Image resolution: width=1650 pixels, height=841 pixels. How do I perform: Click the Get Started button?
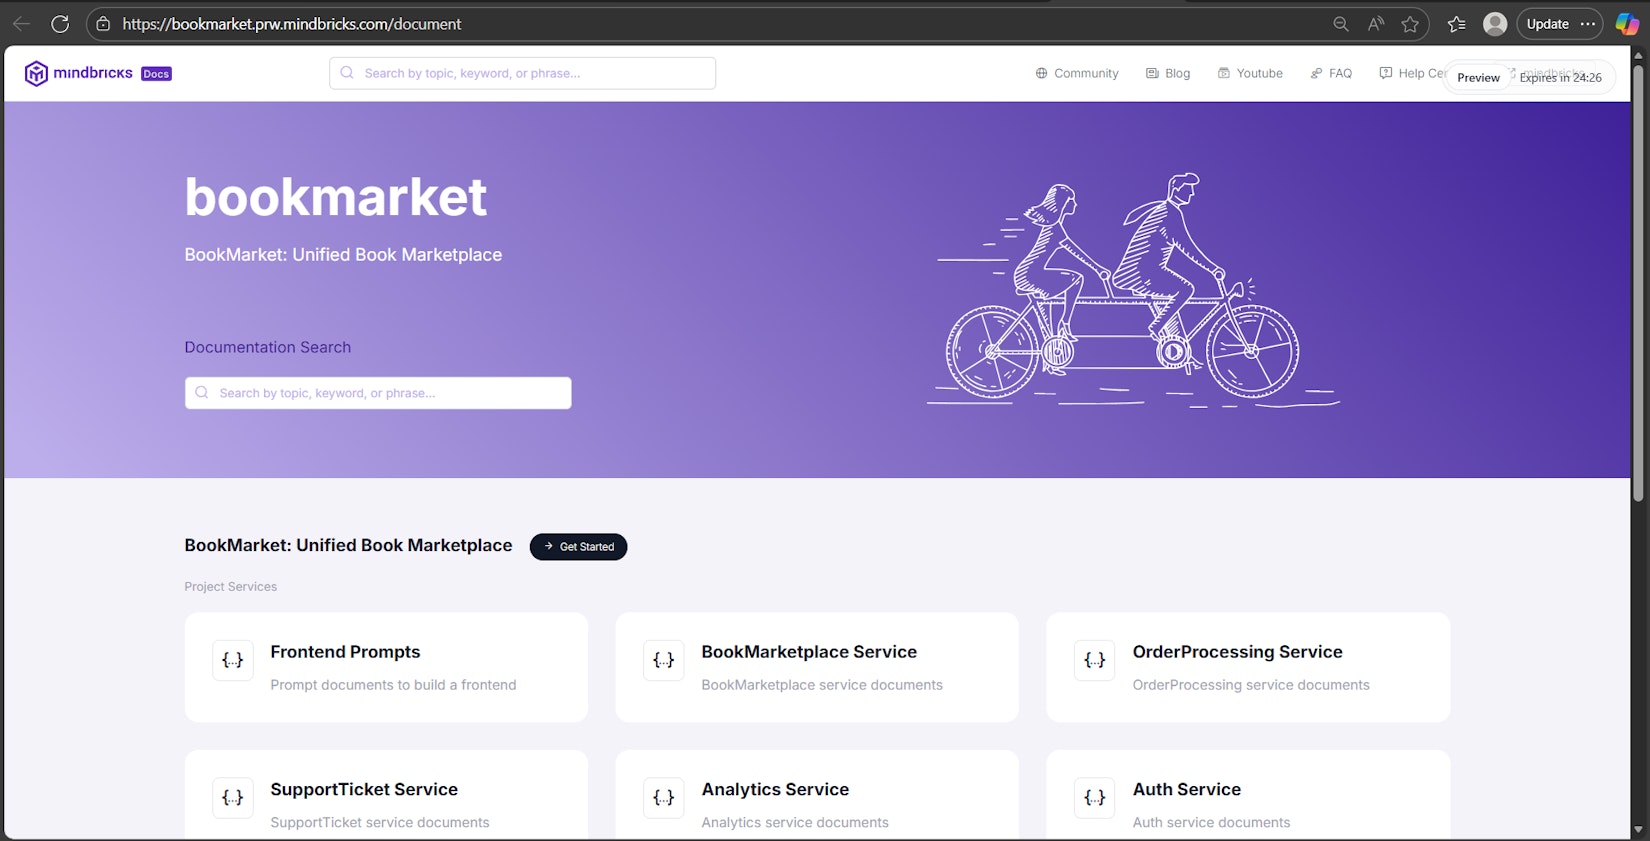click(x=578, y=547)
